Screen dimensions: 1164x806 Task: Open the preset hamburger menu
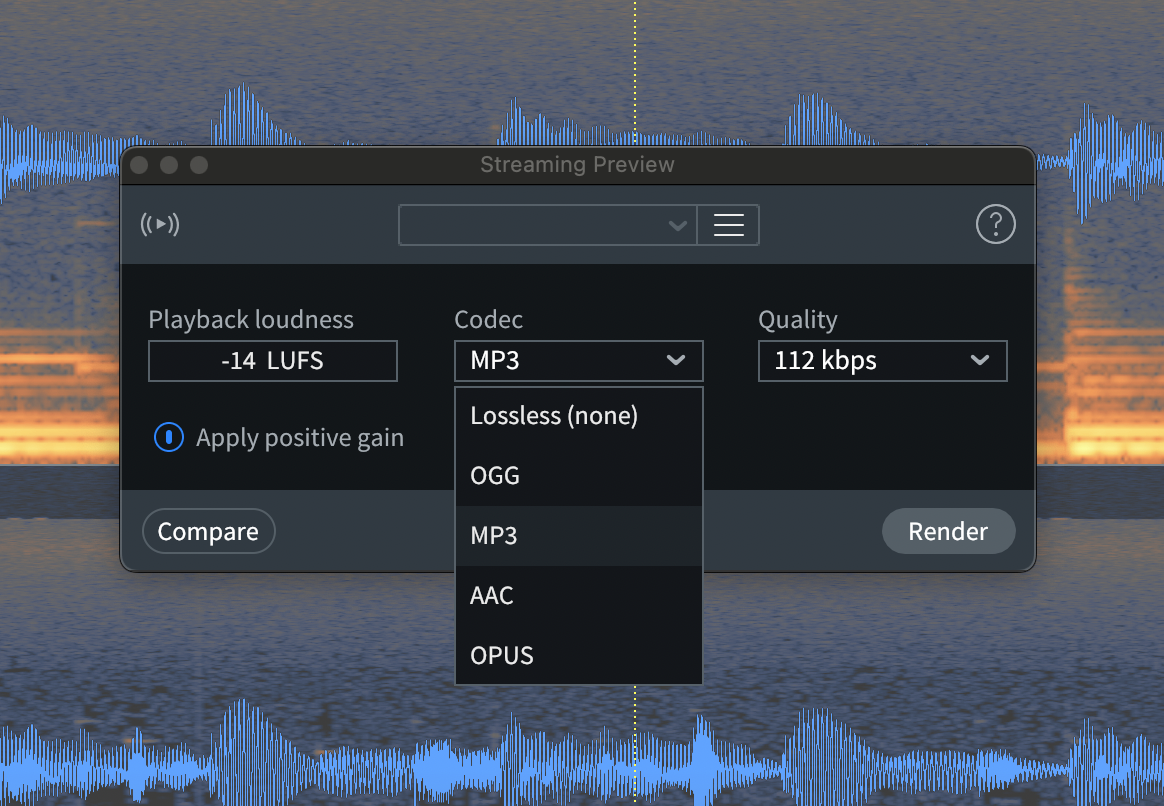pos(728,225)
